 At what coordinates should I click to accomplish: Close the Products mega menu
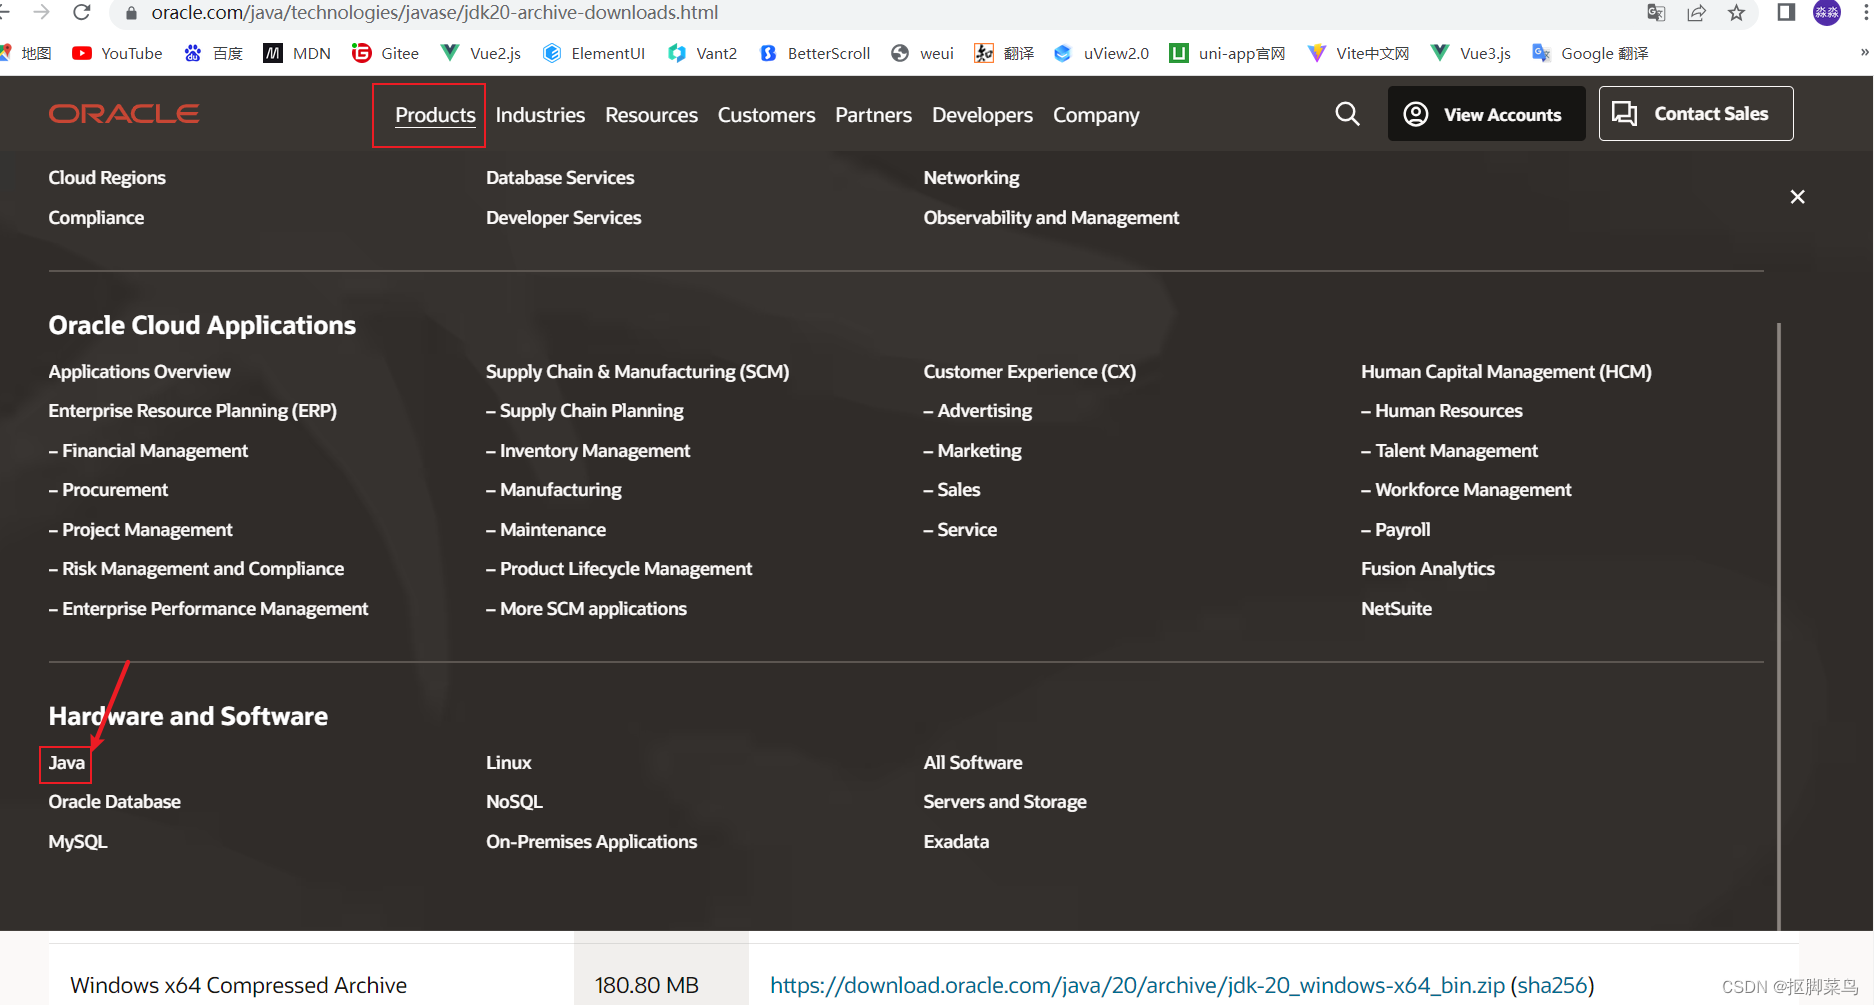point(1797,197)
